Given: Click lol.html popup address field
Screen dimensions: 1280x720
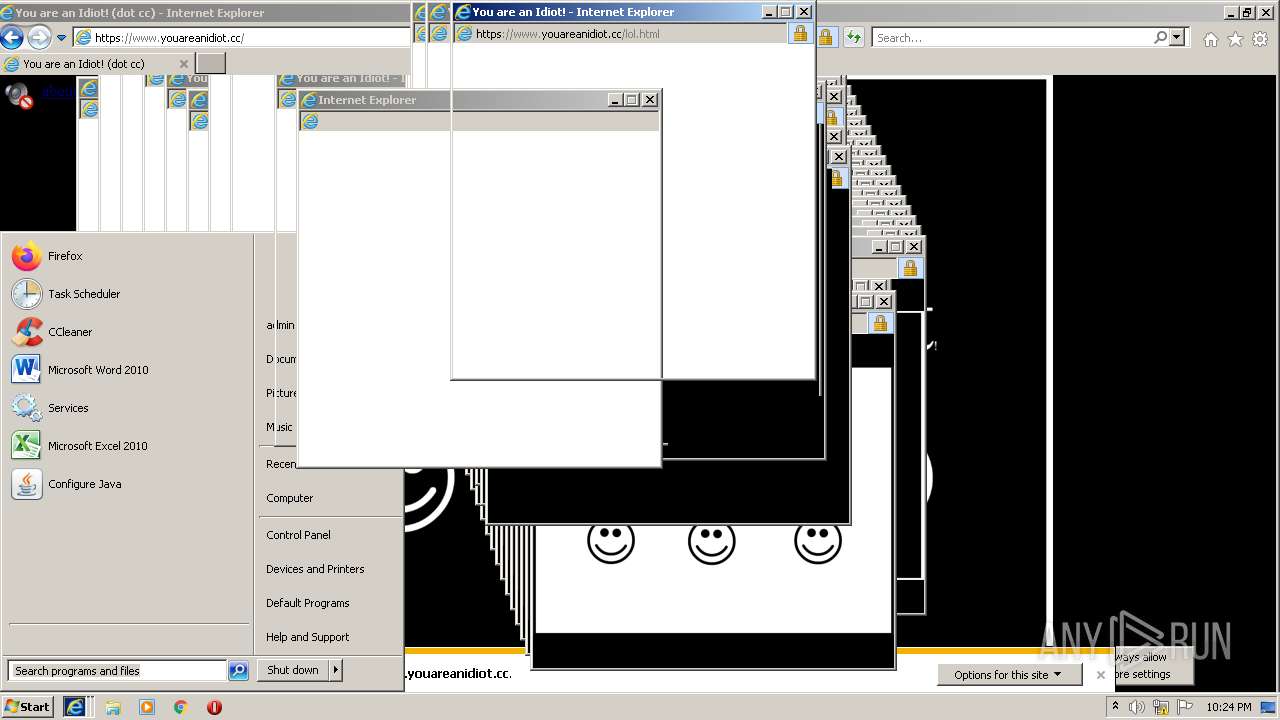Looking at the screenshot, I should (622, 34).
